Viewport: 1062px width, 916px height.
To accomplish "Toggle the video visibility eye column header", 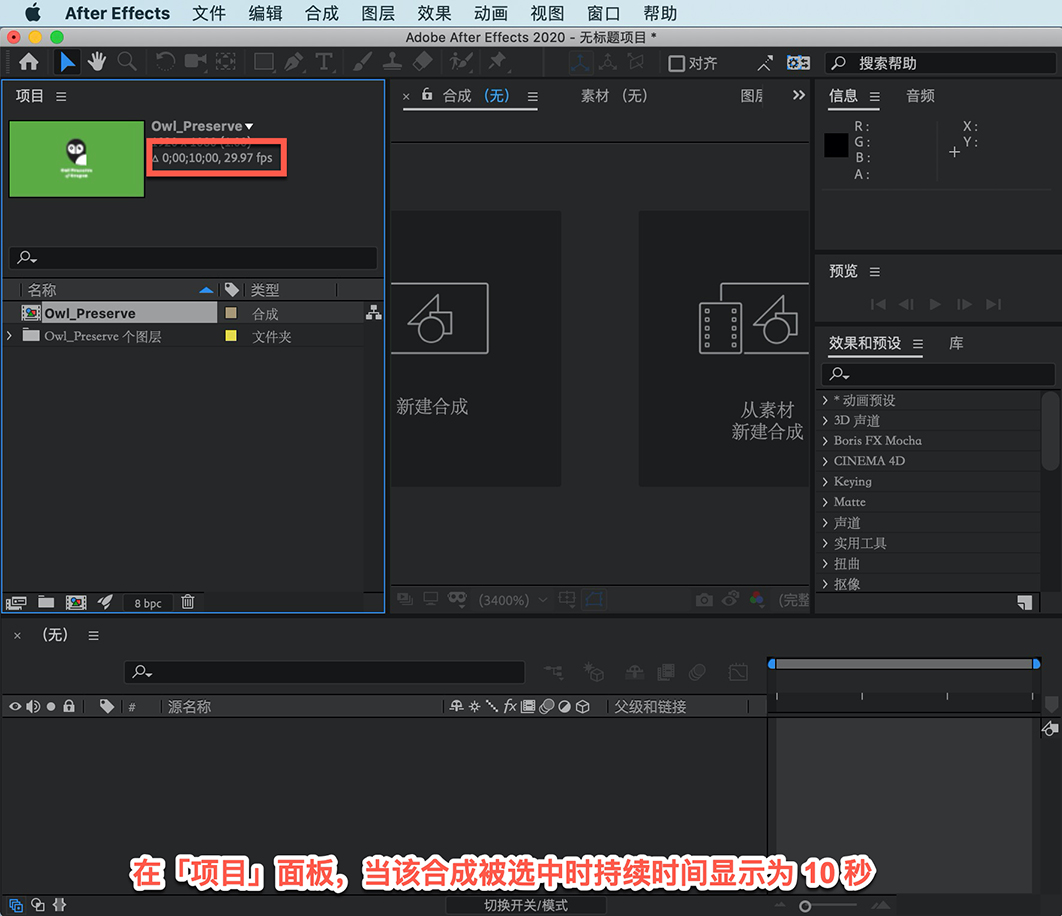I will pos(15,707).
